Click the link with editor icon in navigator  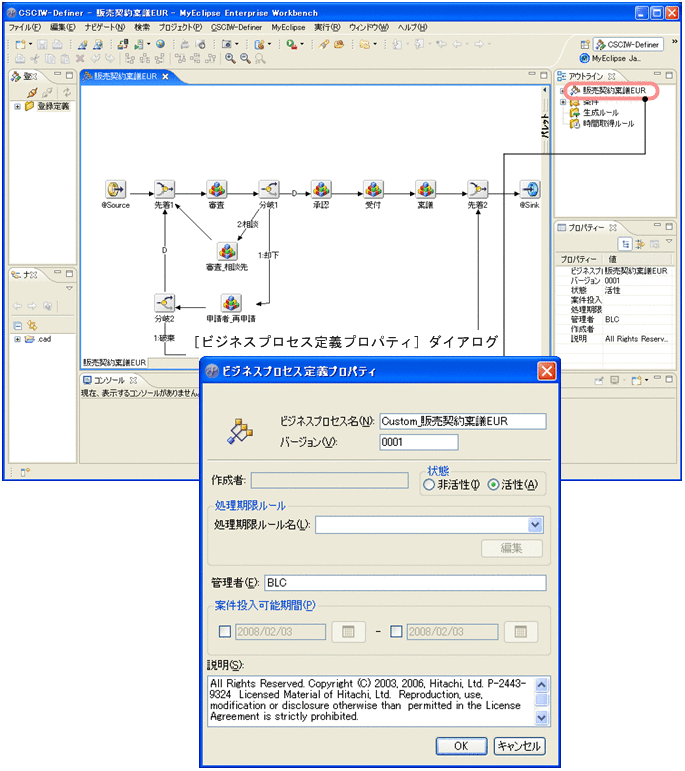click(32, 326)
